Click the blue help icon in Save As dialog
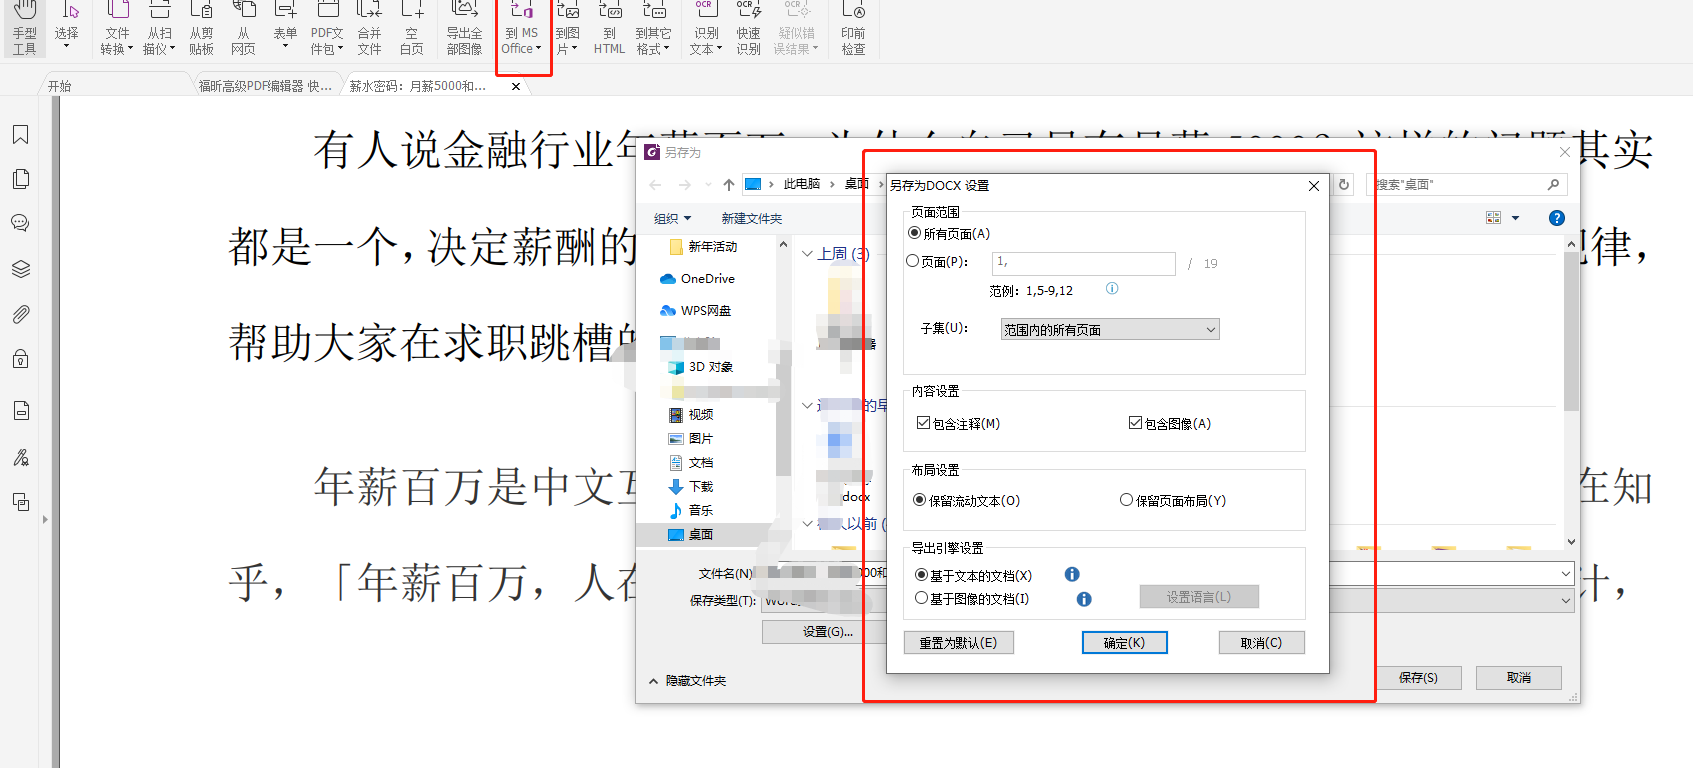The height and width of the screenshot is (768, 1693). (x=1557, y=218)
